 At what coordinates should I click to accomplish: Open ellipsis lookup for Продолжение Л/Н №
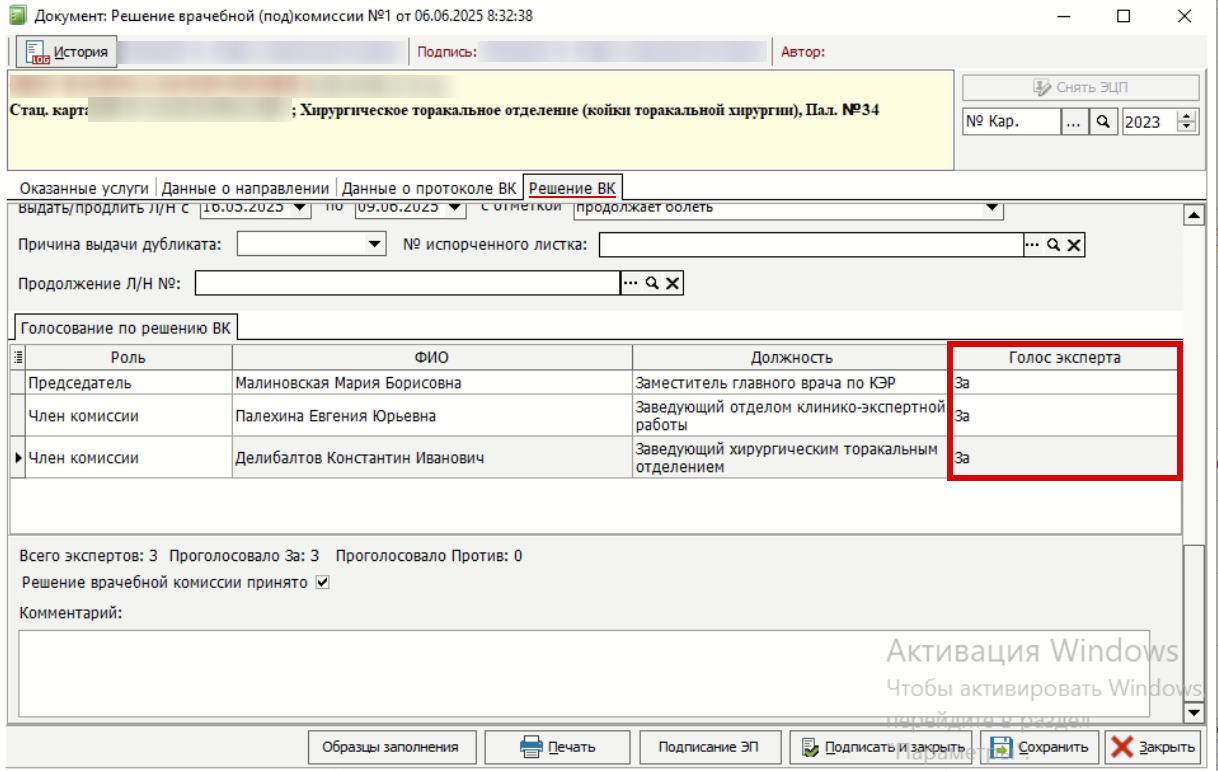pos(631,284)
